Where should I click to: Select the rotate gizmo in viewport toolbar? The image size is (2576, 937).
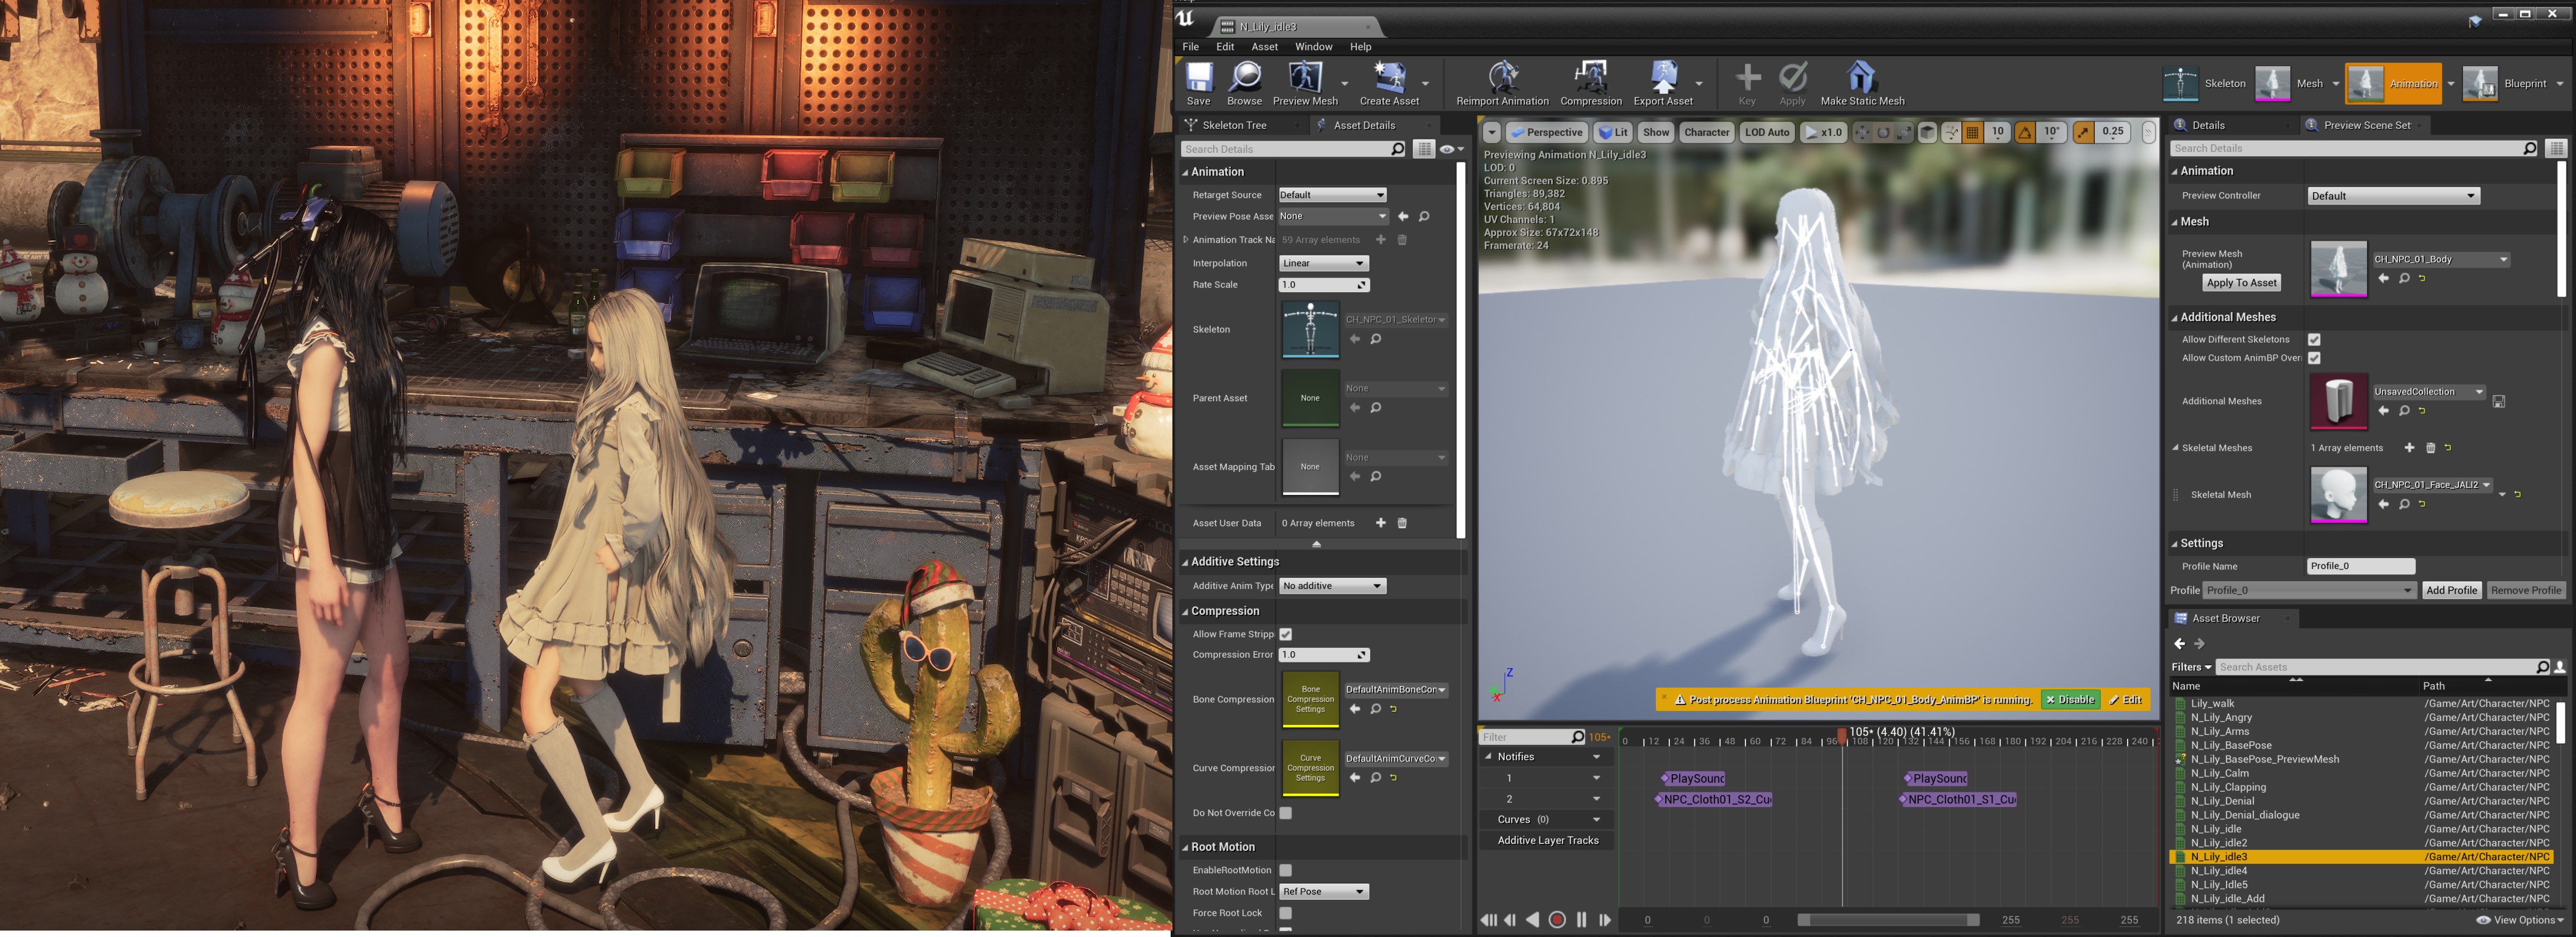1883,132
